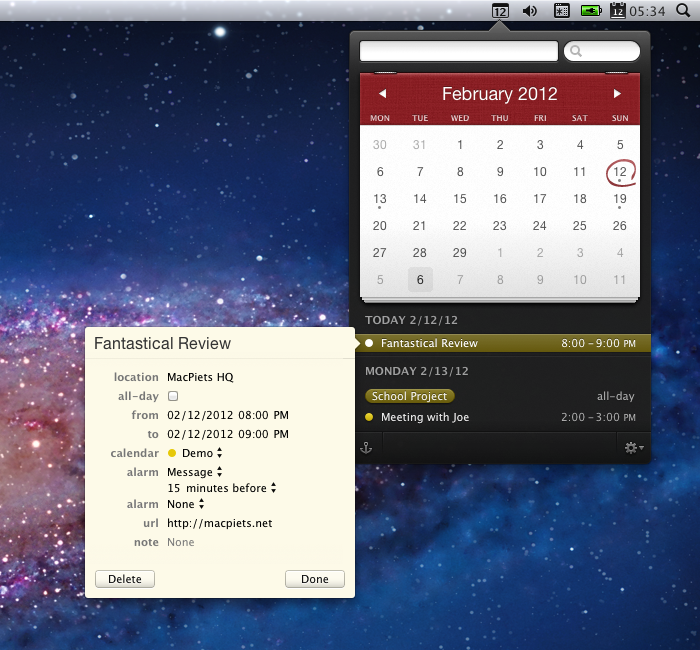Image resolution: width=700 pixels, height=650 pixels.
Task: Click the yellow Demo calendar color dot
Action: pyautogui.click(x=172, y=453)
